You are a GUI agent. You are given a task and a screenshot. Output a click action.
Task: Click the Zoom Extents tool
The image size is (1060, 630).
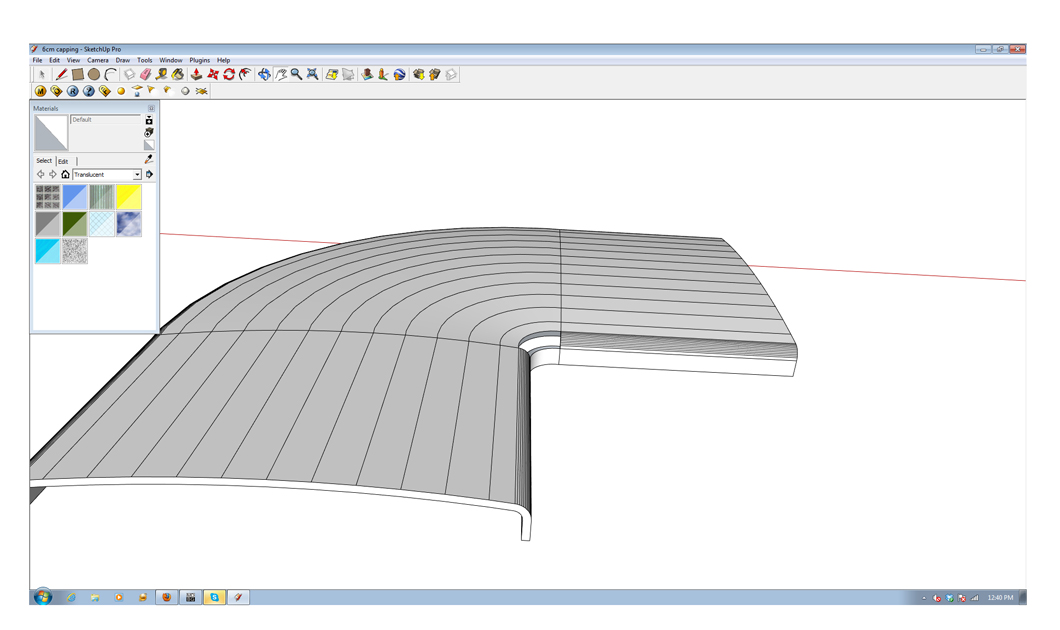pos(312,74)
